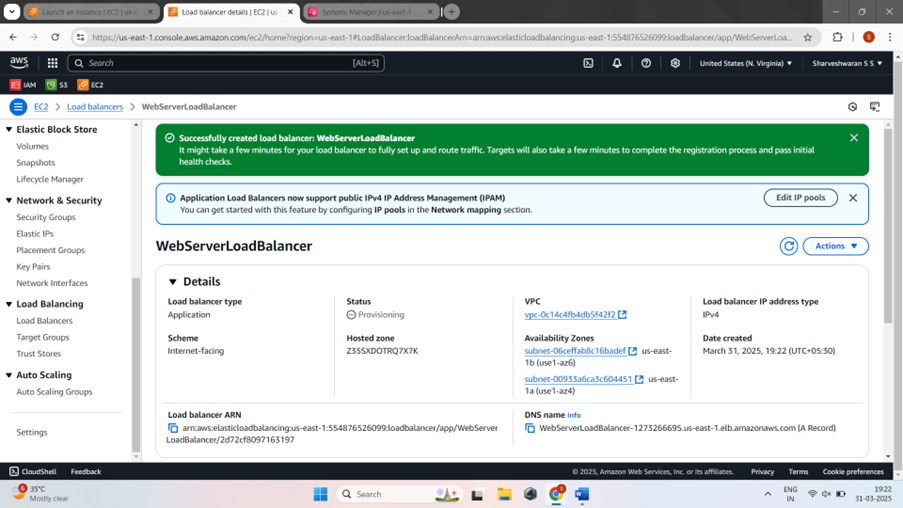903x508 pixels.
Task: Reload the browser page
Action: click(x=55, y=37)
